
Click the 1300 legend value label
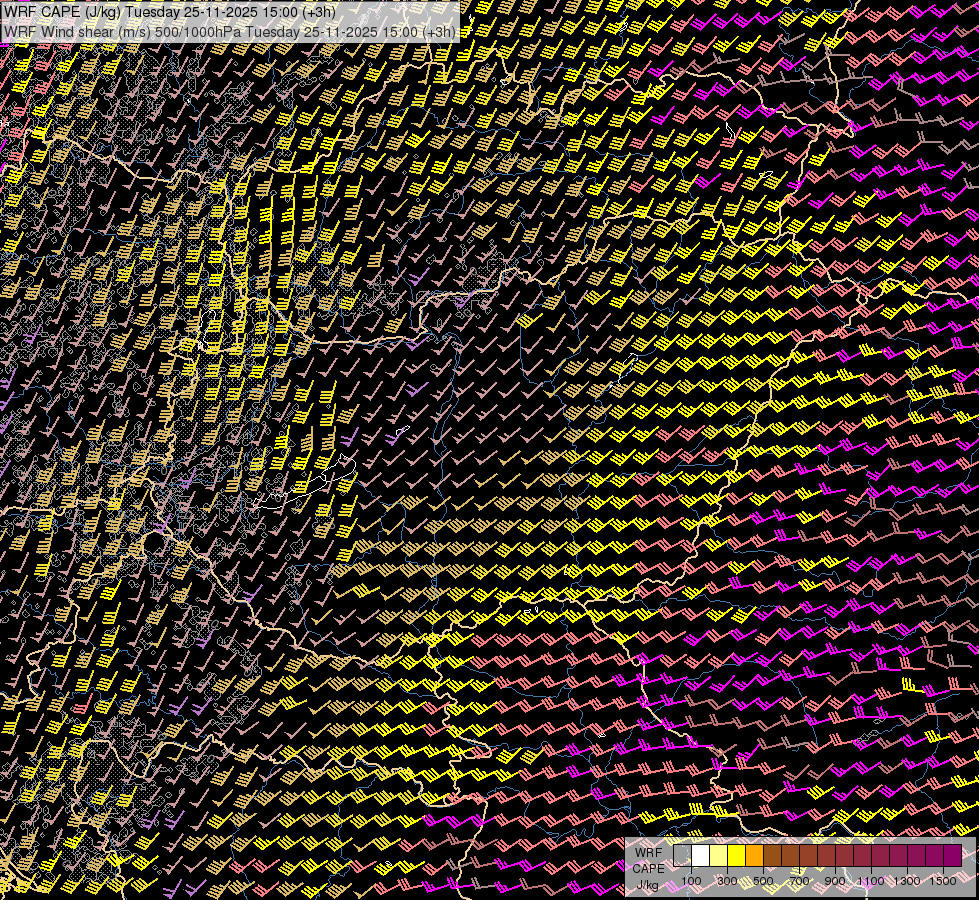[x=907, y=881]
